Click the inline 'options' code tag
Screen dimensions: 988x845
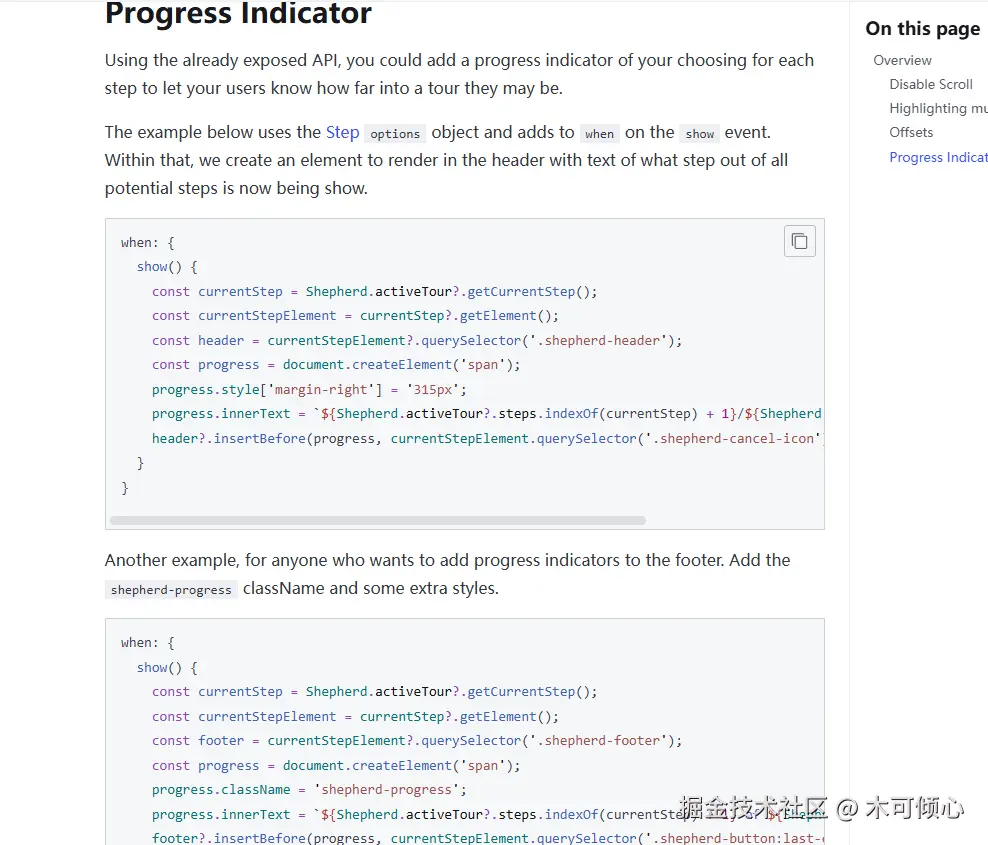(x=395, y=134)
